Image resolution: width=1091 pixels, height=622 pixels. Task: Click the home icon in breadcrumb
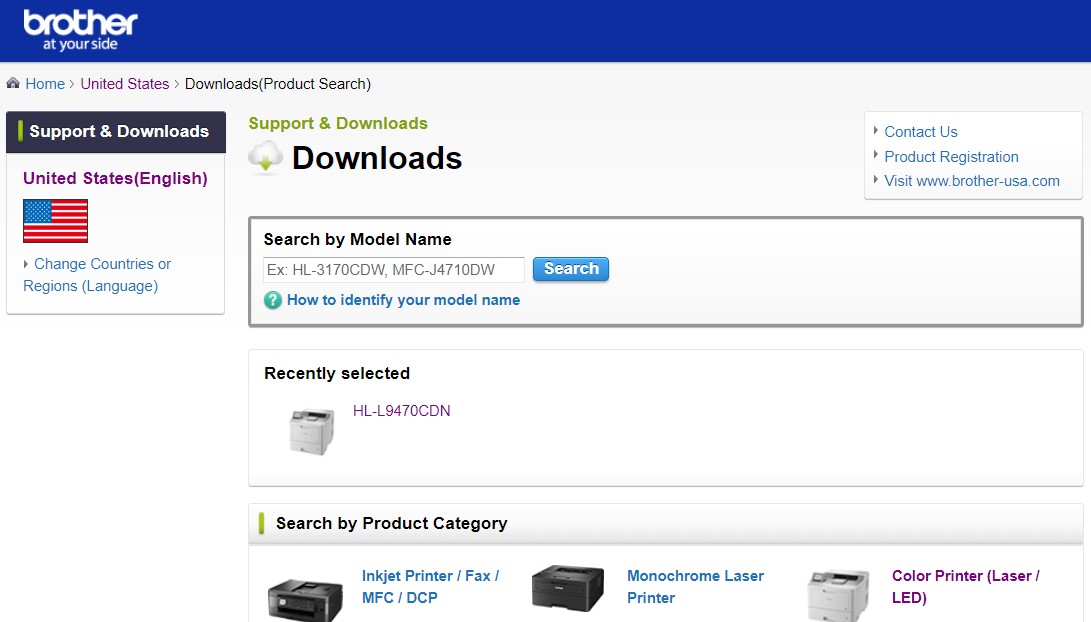tap(13, 83)
